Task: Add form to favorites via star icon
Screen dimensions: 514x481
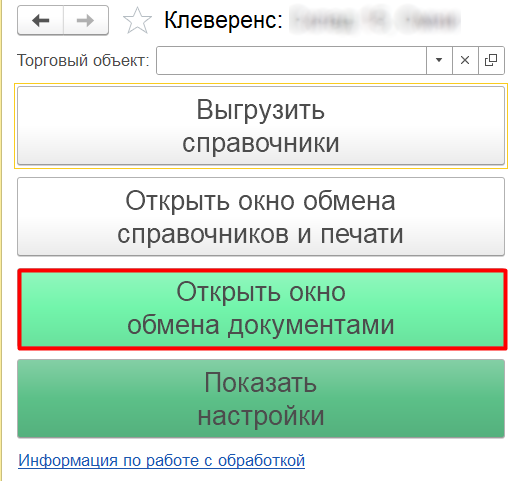Action: [137, 21]
